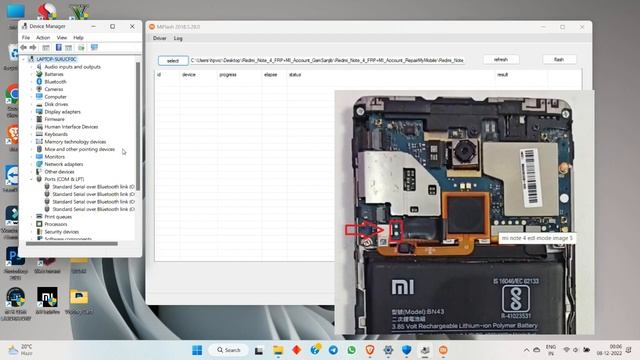Open WhatsApp from the taskbar
640x360 pixels.
[x=351, y=350]
